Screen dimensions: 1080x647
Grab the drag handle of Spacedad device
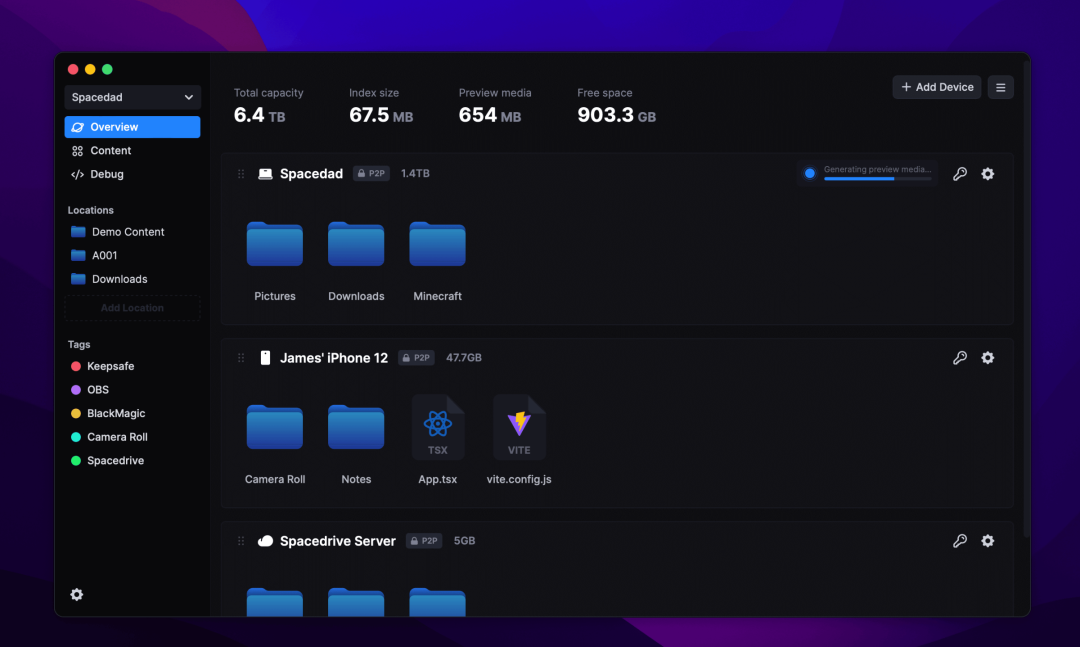(x=241, y=174)
